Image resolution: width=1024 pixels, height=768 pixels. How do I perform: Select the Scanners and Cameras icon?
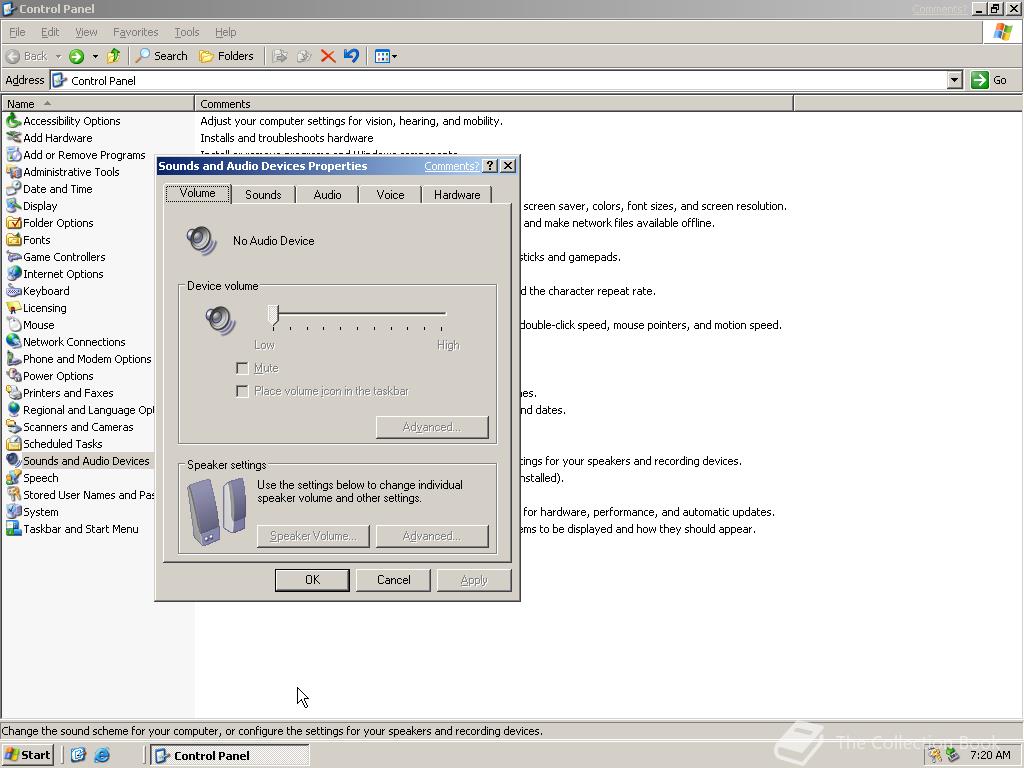click(x=14, y=426)
